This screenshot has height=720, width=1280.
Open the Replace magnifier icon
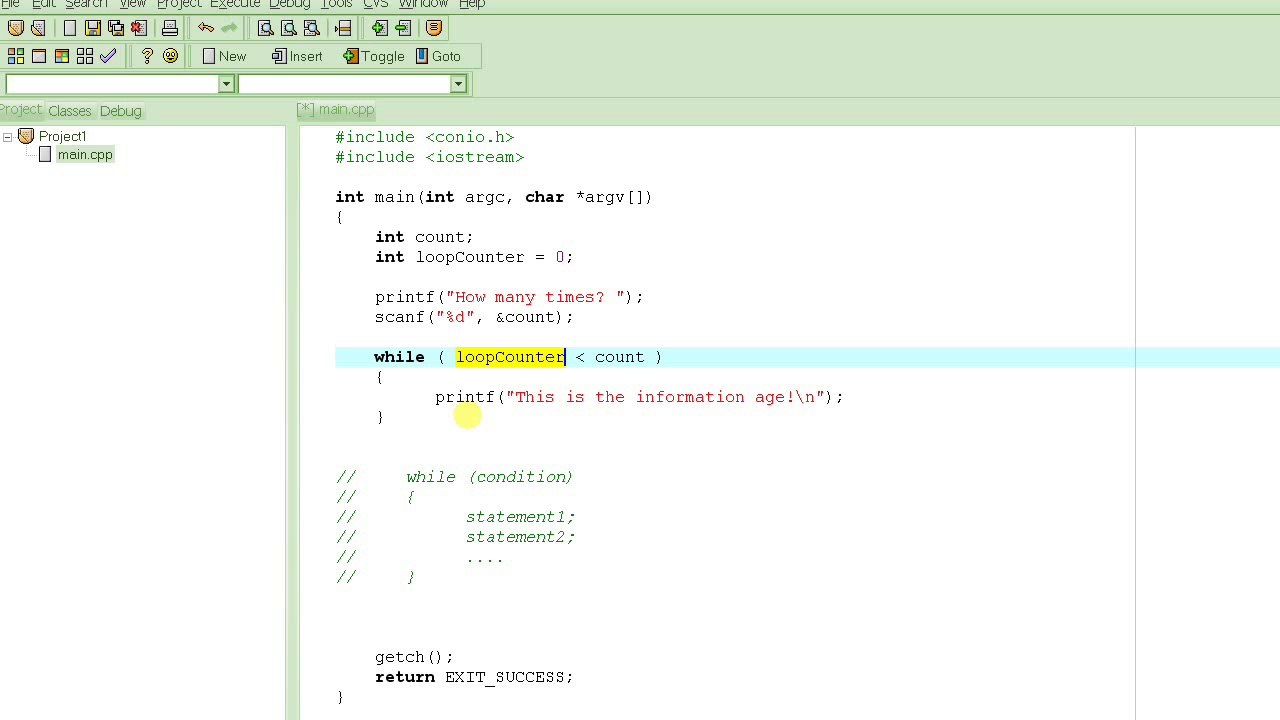click(289, 28)
